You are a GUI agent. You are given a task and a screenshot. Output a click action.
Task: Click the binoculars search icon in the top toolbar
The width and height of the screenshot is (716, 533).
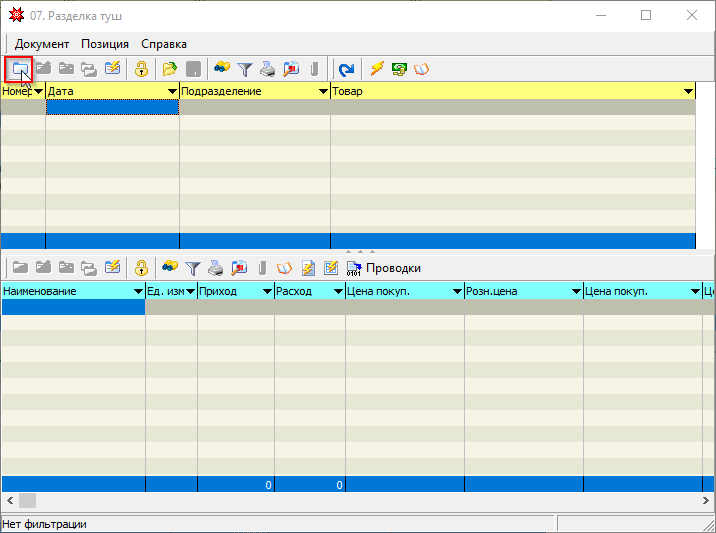tap(222, 69)
